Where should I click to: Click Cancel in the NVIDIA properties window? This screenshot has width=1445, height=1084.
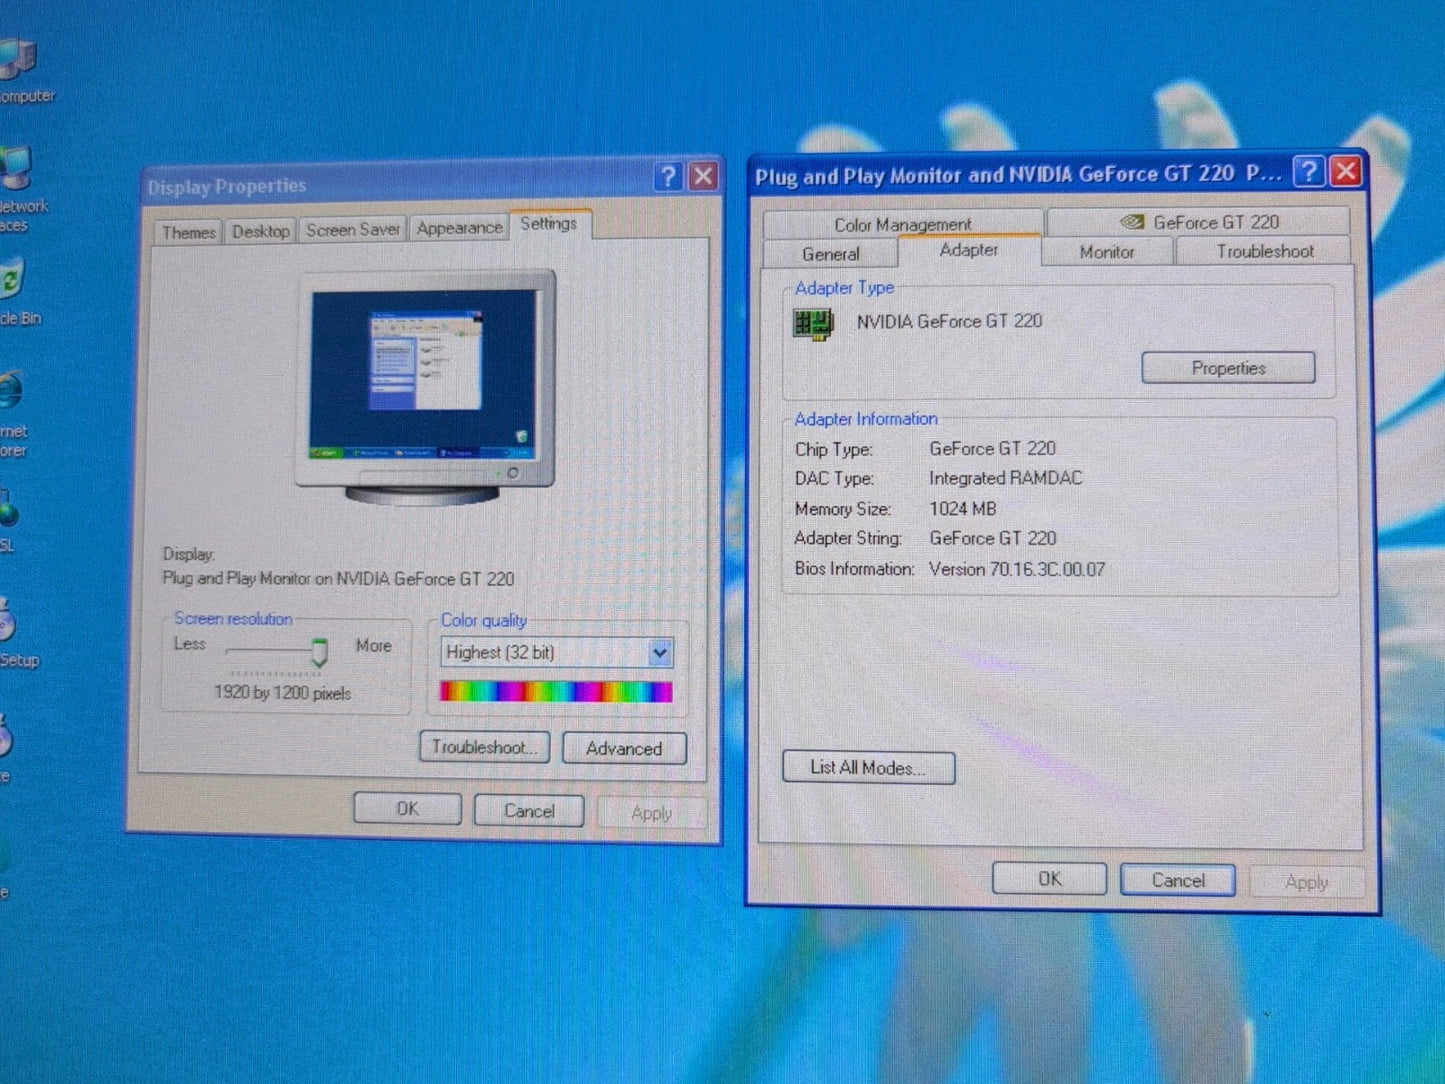[1178, 880]
